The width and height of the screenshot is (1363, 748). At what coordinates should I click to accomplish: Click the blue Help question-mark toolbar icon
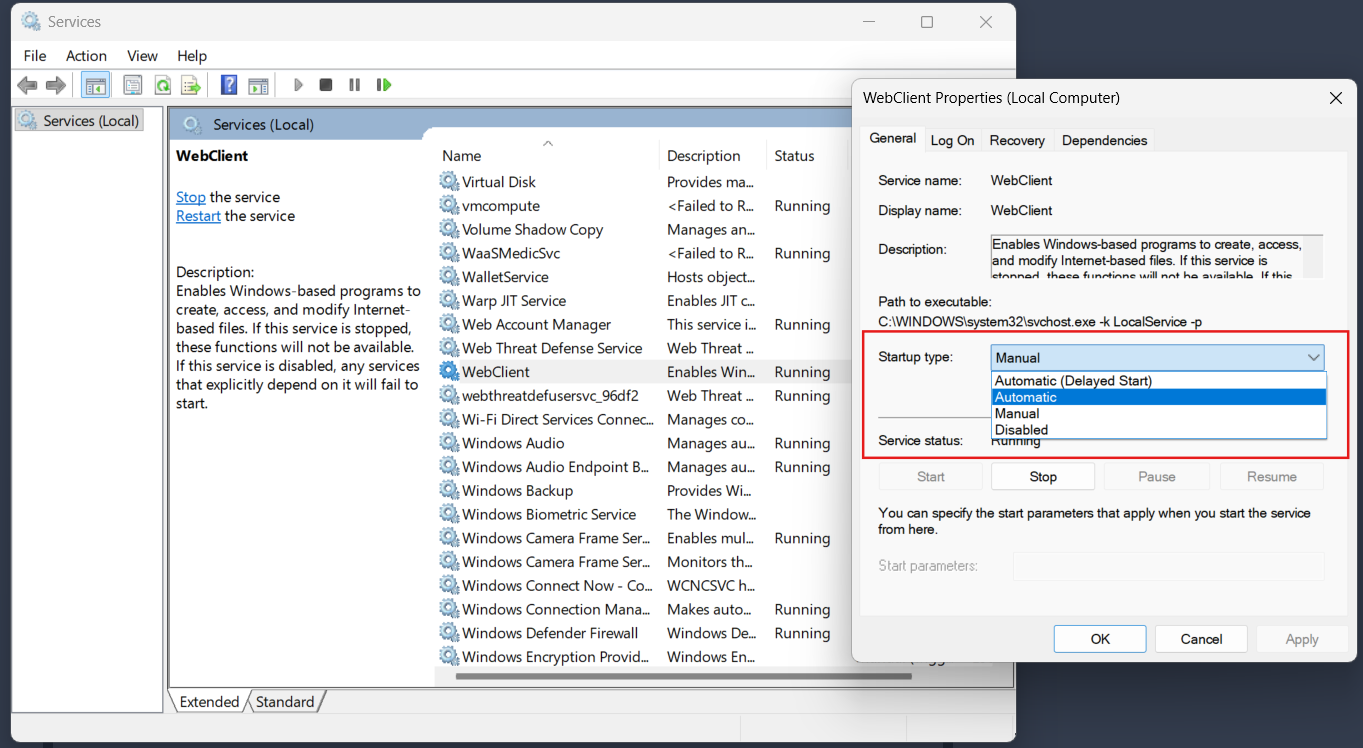(x=230, y=86)
